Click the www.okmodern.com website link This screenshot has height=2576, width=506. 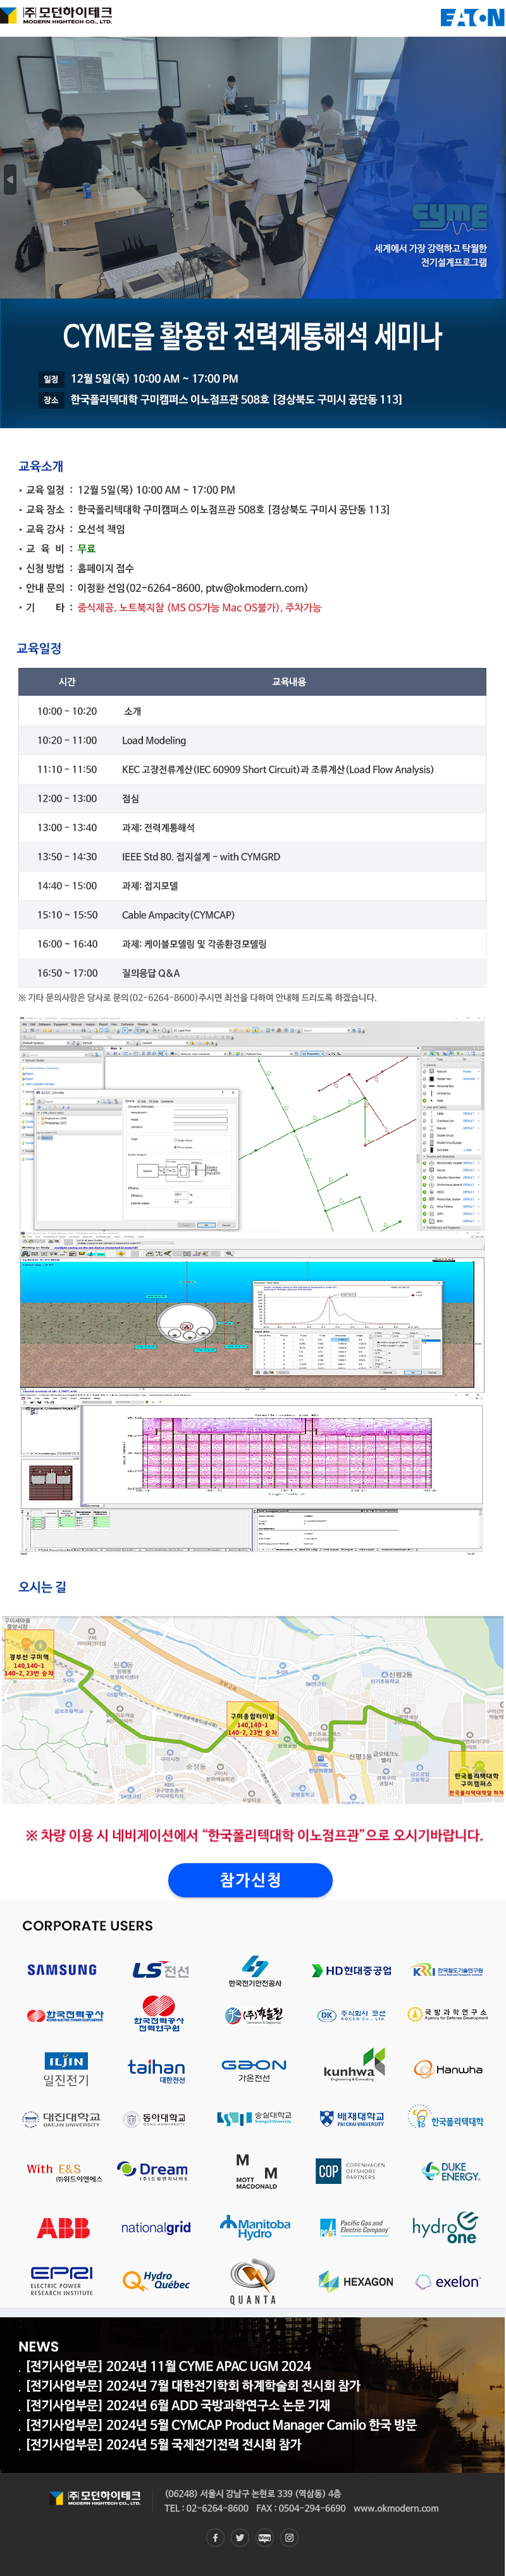[396, 2508]
